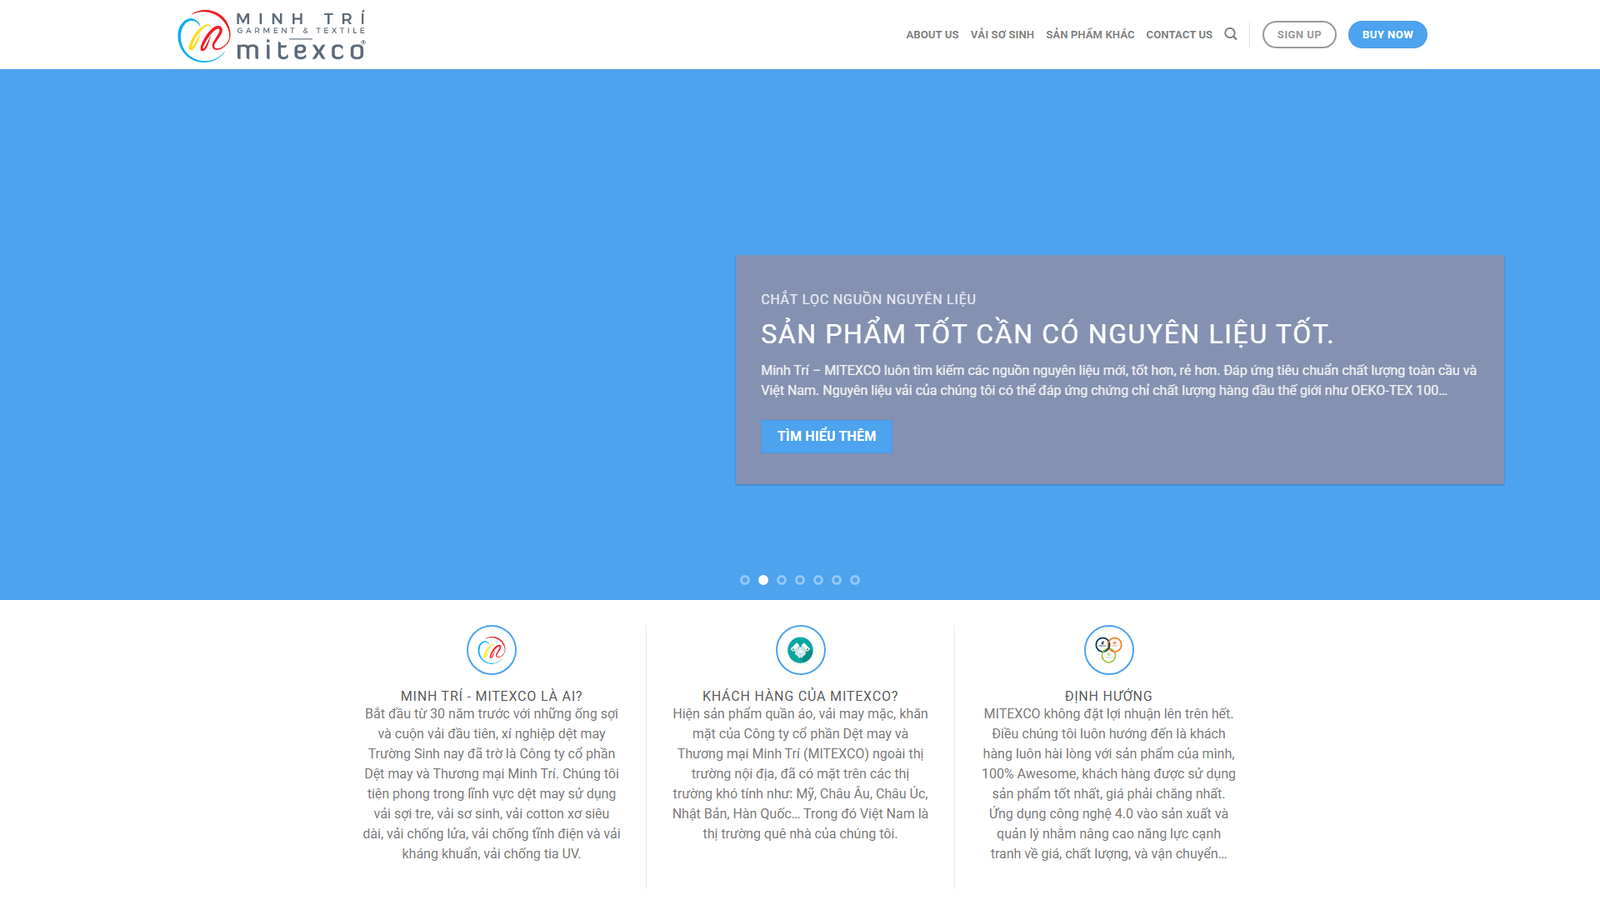Screen dimensions: 1600x900
Task: Select the sixth slider dot
Action: (x=837, y=580)
